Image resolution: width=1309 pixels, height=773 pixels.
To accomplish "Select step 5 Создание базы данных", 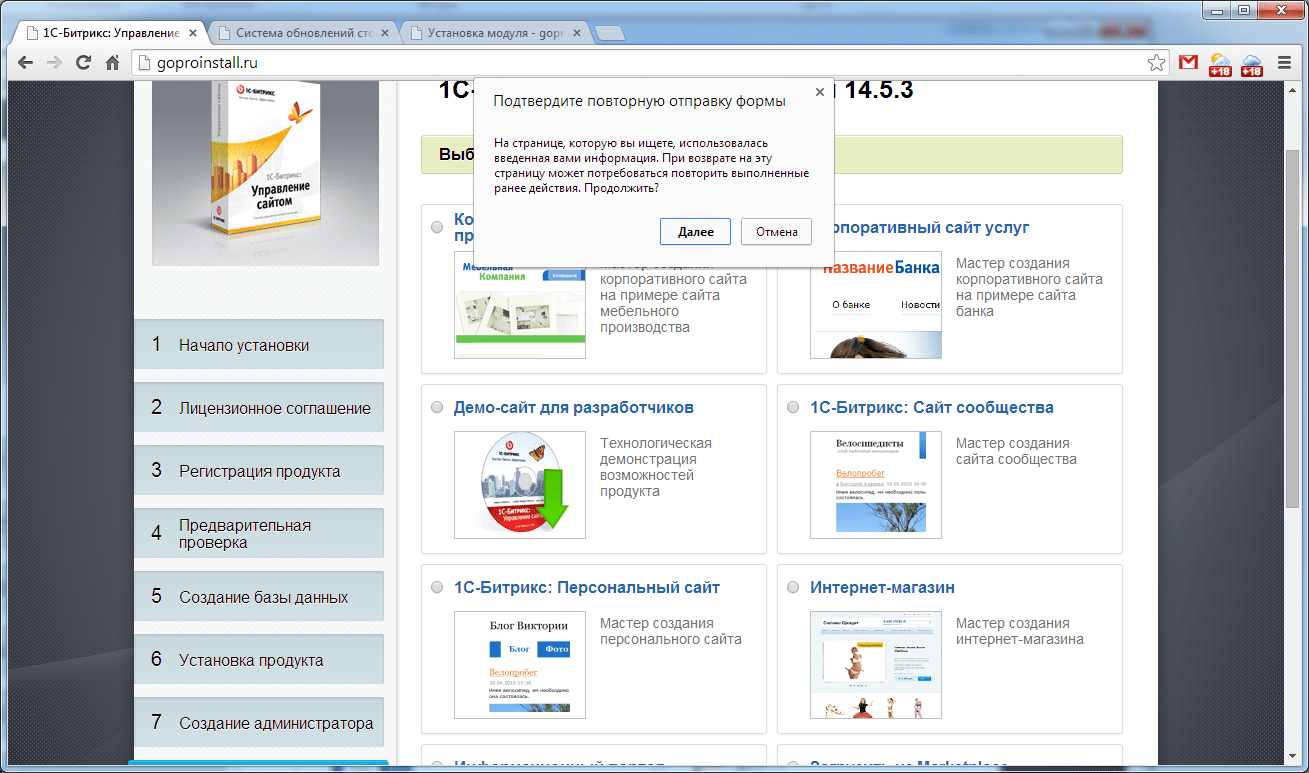I will point(259,597).
